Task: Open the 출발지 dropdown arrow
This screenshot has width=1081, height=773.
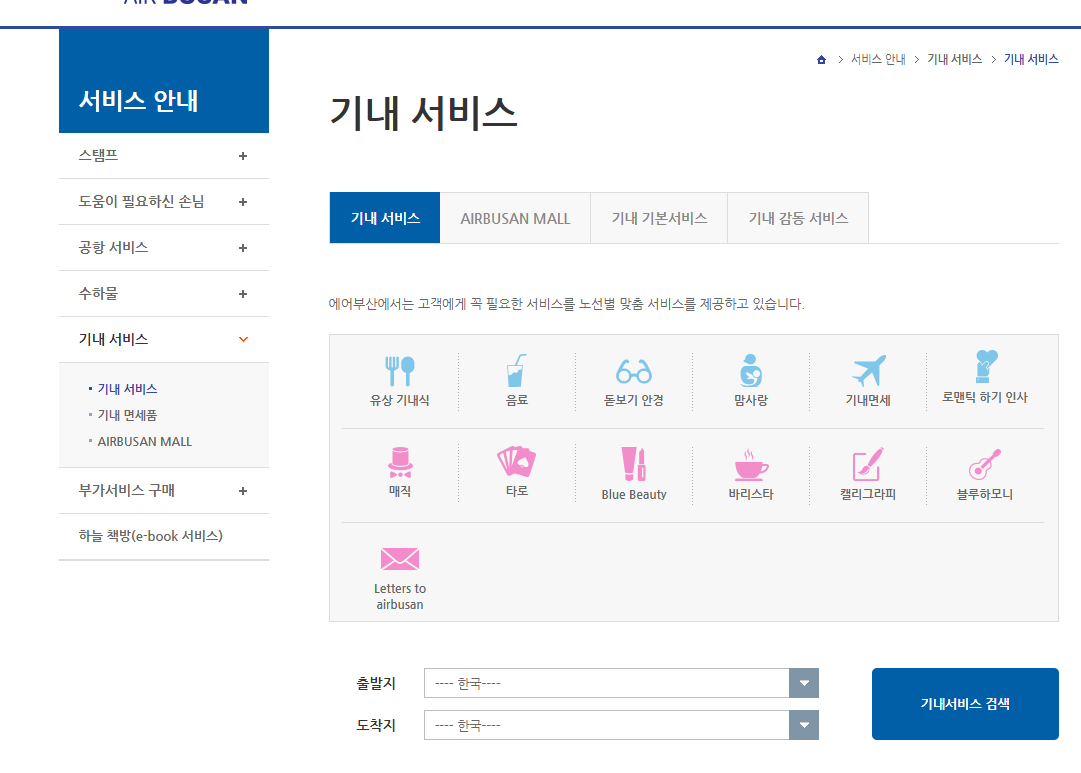Action: pyautogui.click(x=804, y=683)
